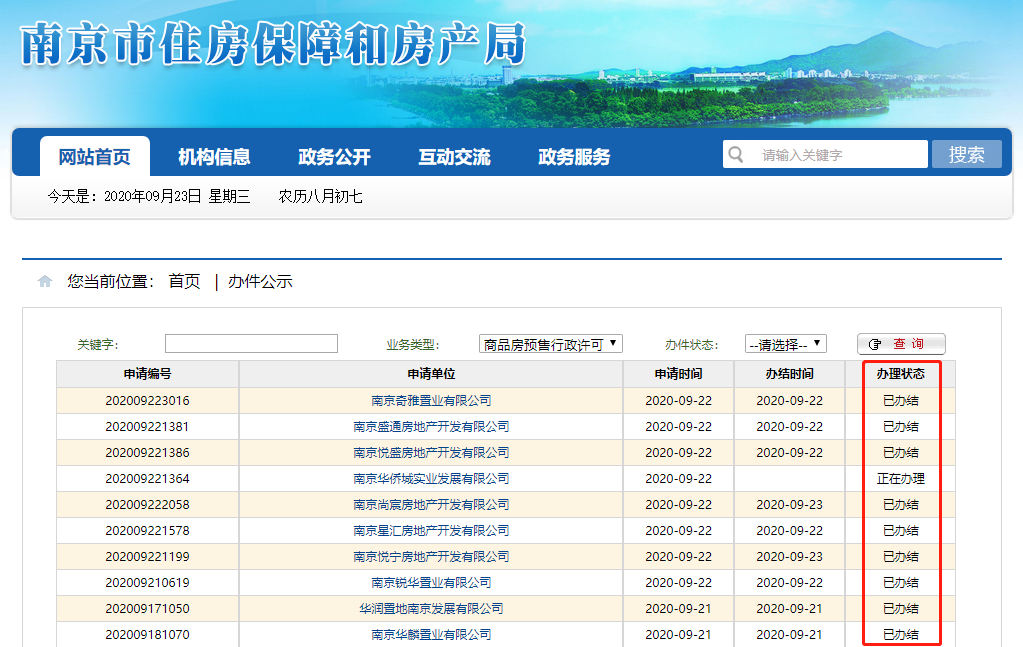Viewport: 1023px width, 647px height.
Task: Click the site title 南京市住房保障和房产局
Action: tap(273, 44)
